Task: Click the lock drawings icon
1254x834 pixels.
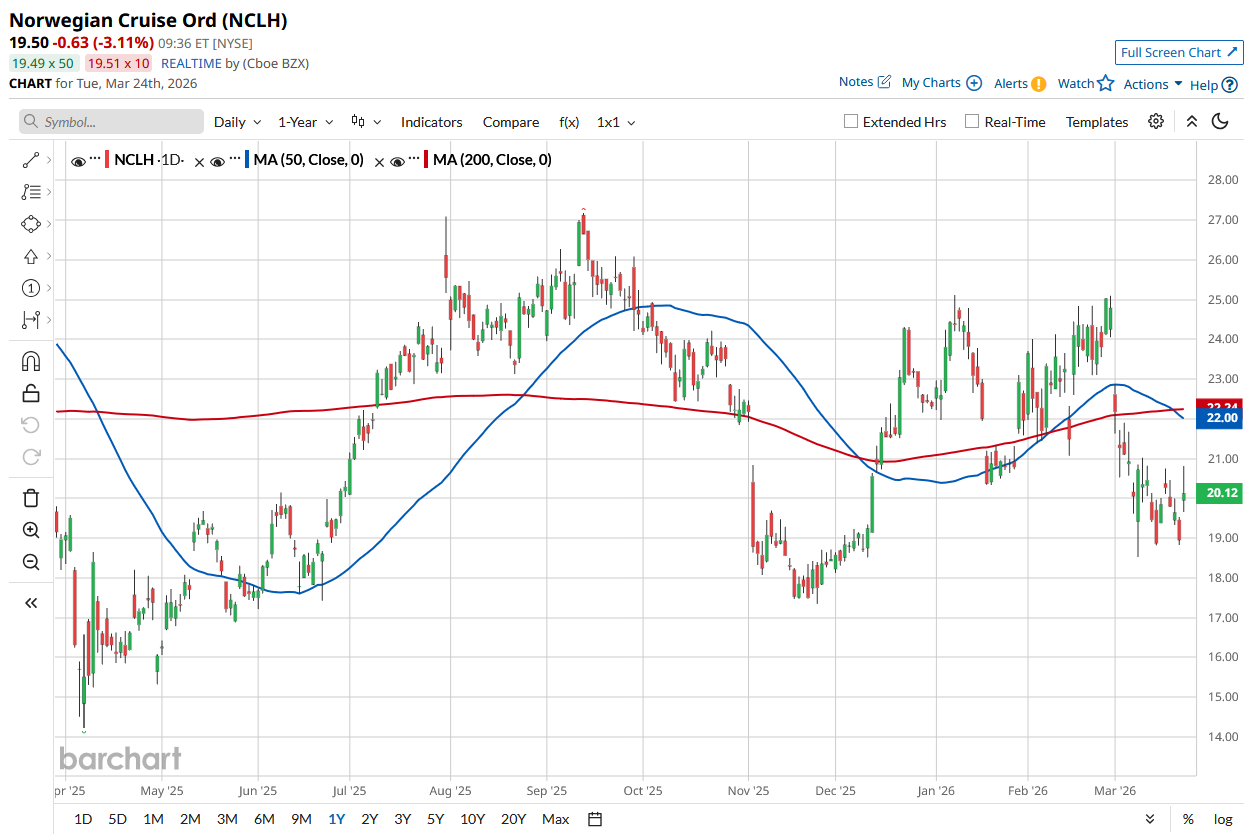Action: (31, 393)
